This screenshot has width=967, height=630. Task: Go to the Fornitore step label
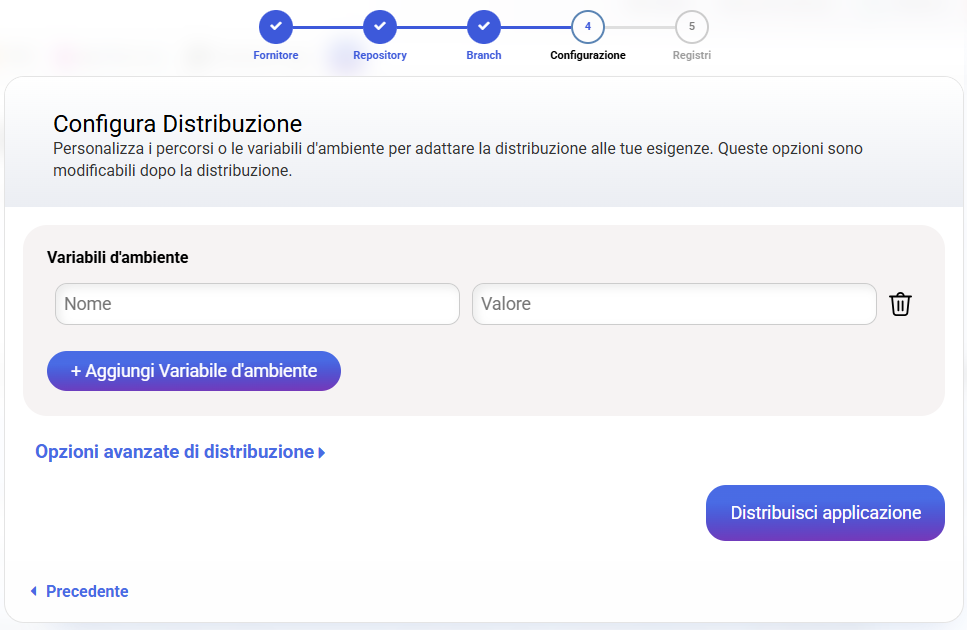coord(276,55)
